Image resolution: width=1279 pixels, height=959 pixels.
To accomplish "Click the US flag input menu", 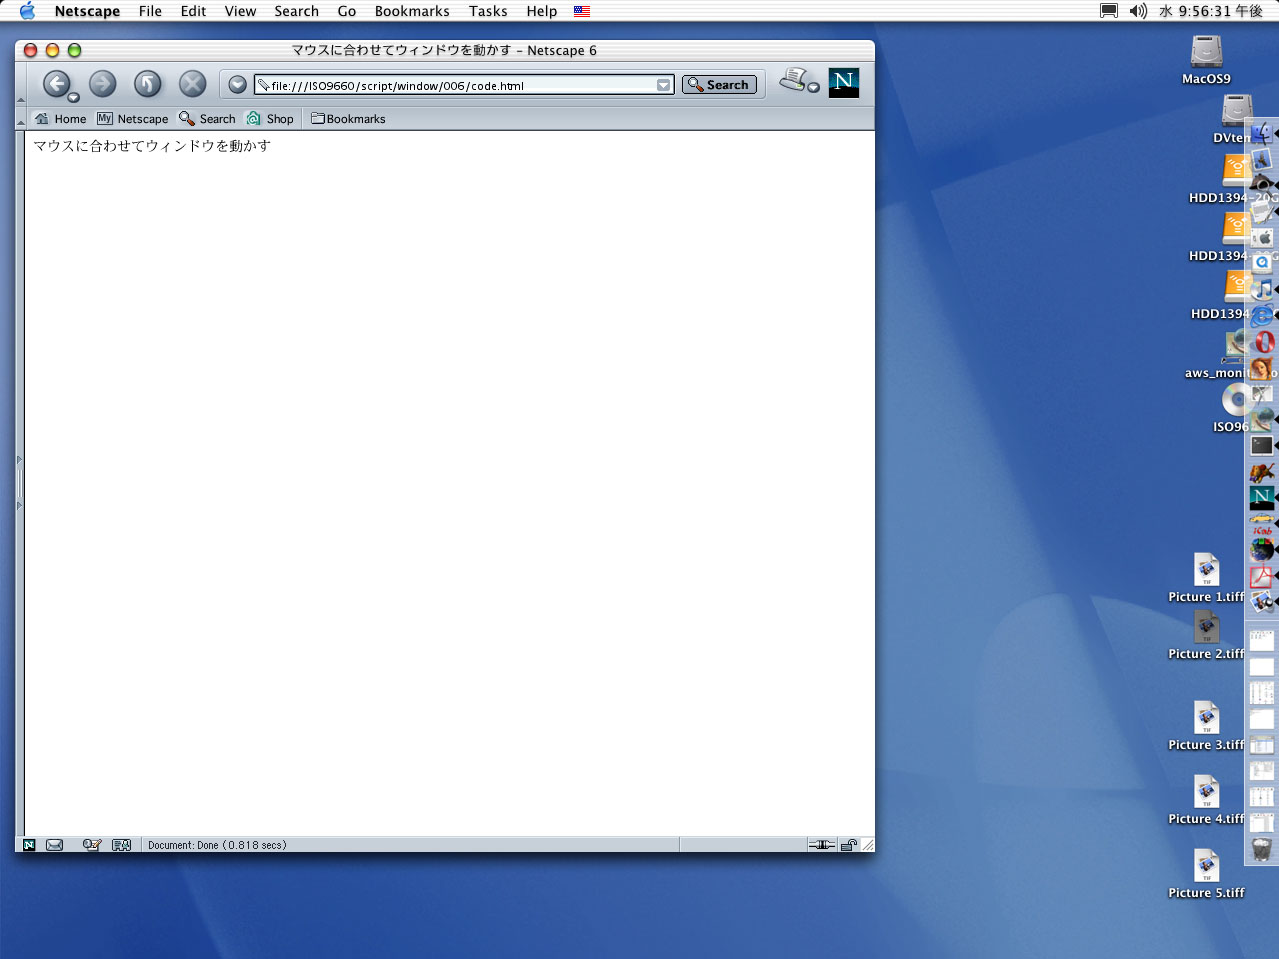I will click(x=582, y=11).
